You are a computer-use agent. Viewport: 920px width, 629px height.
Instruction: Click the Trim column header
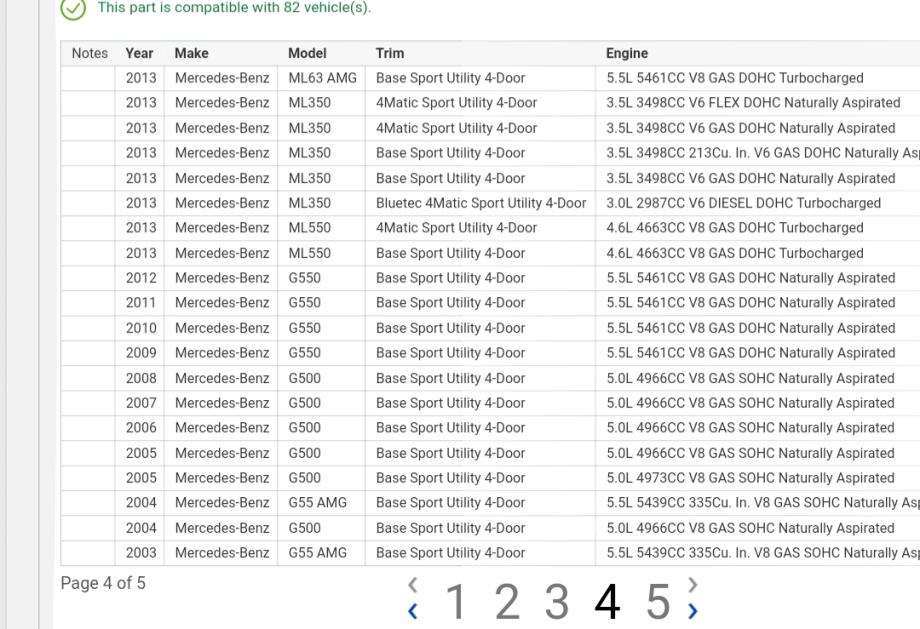pyautogui.click(x=390, y=53)
